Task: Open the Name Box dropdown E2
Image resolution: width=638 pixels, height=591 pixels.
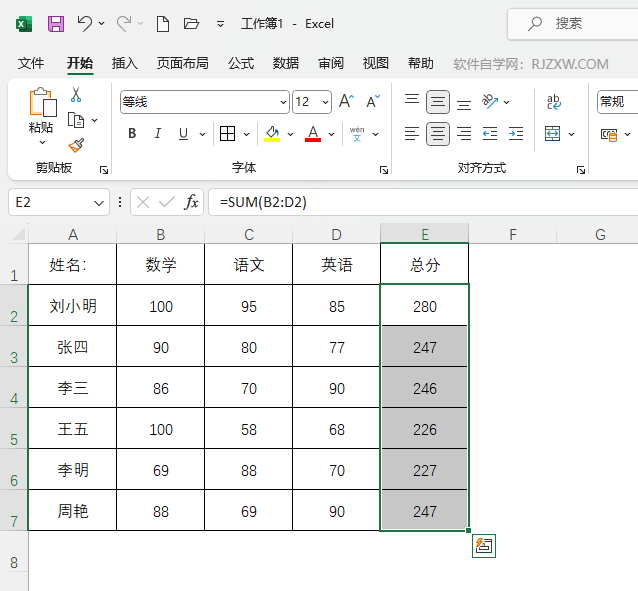Action: point(98,203)
